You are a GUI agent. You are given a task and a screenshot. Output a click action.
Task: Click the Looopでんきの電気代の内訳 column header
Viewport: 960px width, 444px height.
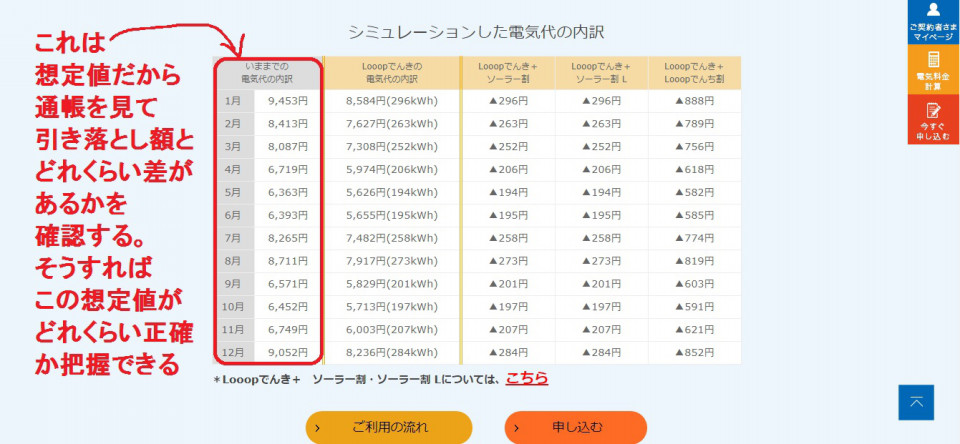[391, 72]
